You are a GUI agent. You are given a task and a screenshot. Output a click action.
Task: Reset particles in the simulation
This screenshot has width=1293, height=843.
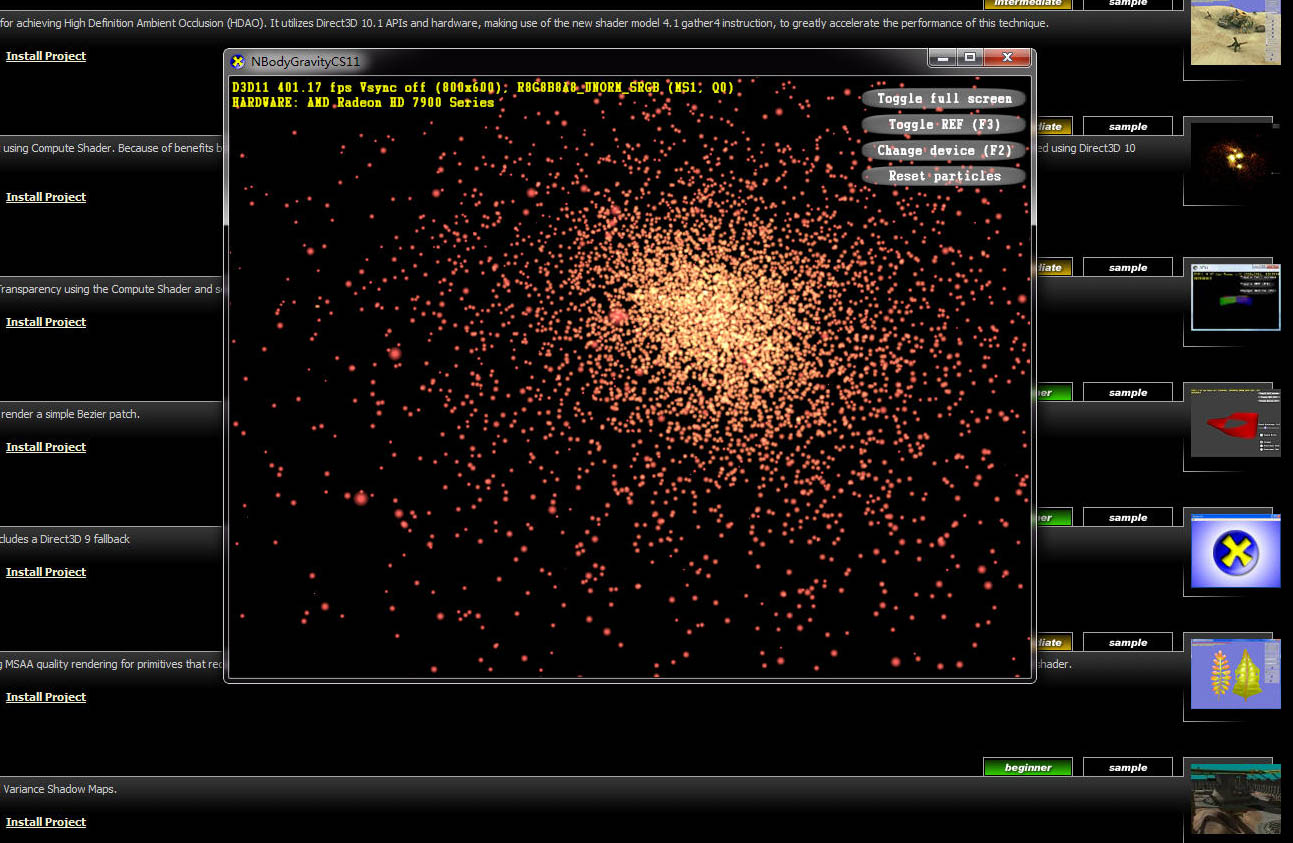pos(943,176)
